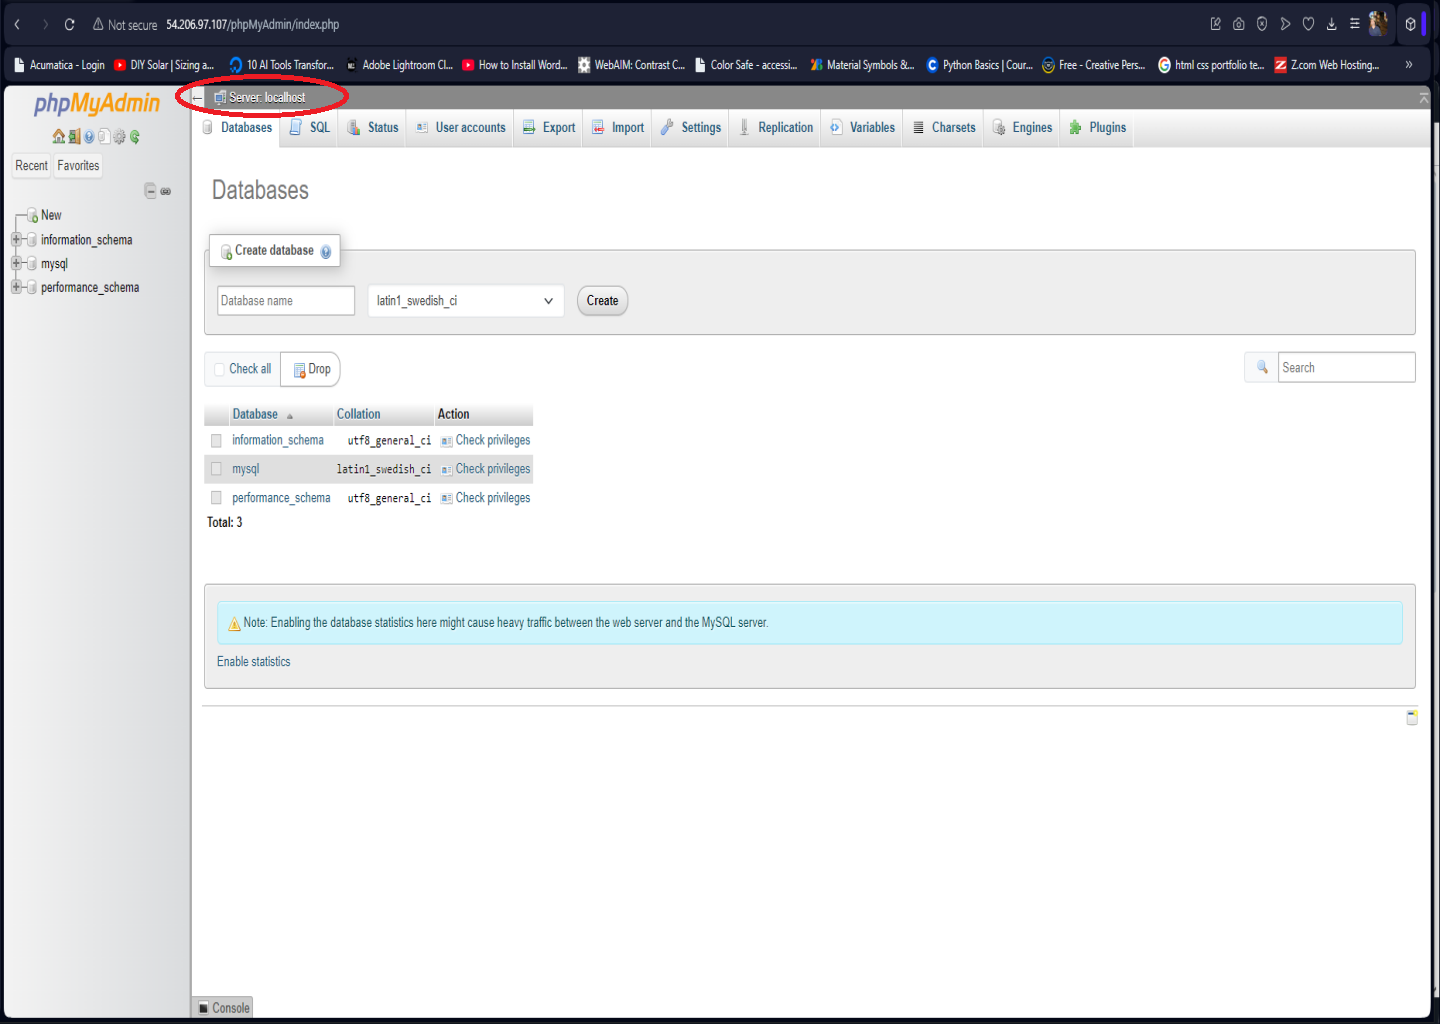Open the latin1_swedish_ci collation dropdown
The width and height of the screenshot is (1440, 1024).
click(x=466, y=301)
